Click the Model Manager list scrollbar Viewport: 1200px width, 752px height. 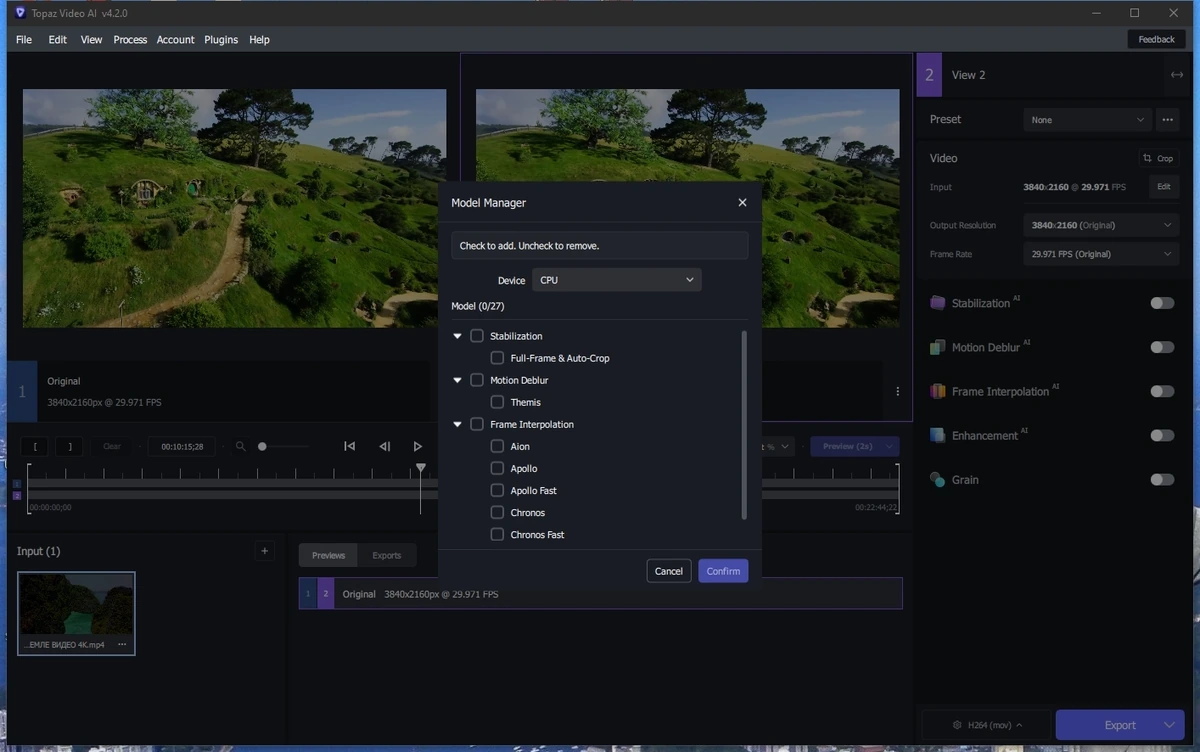(x=744, y=425)
